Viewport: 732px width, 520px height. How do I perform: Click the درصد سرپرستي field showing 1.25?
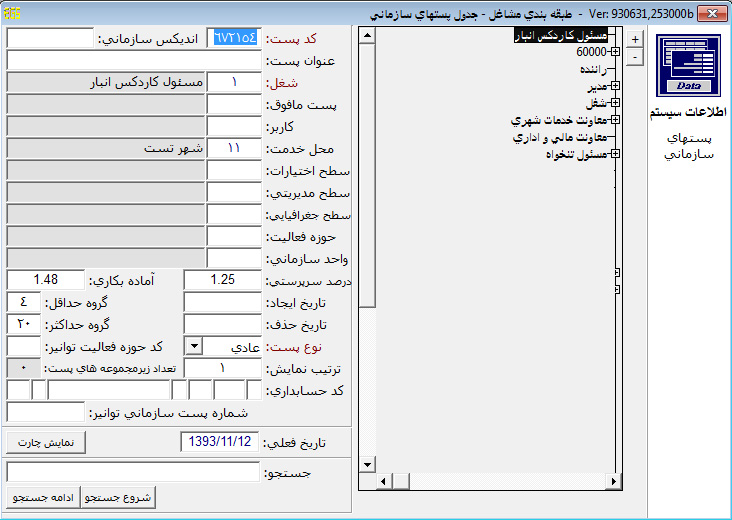pyautogui.click(x=223, y=280)
